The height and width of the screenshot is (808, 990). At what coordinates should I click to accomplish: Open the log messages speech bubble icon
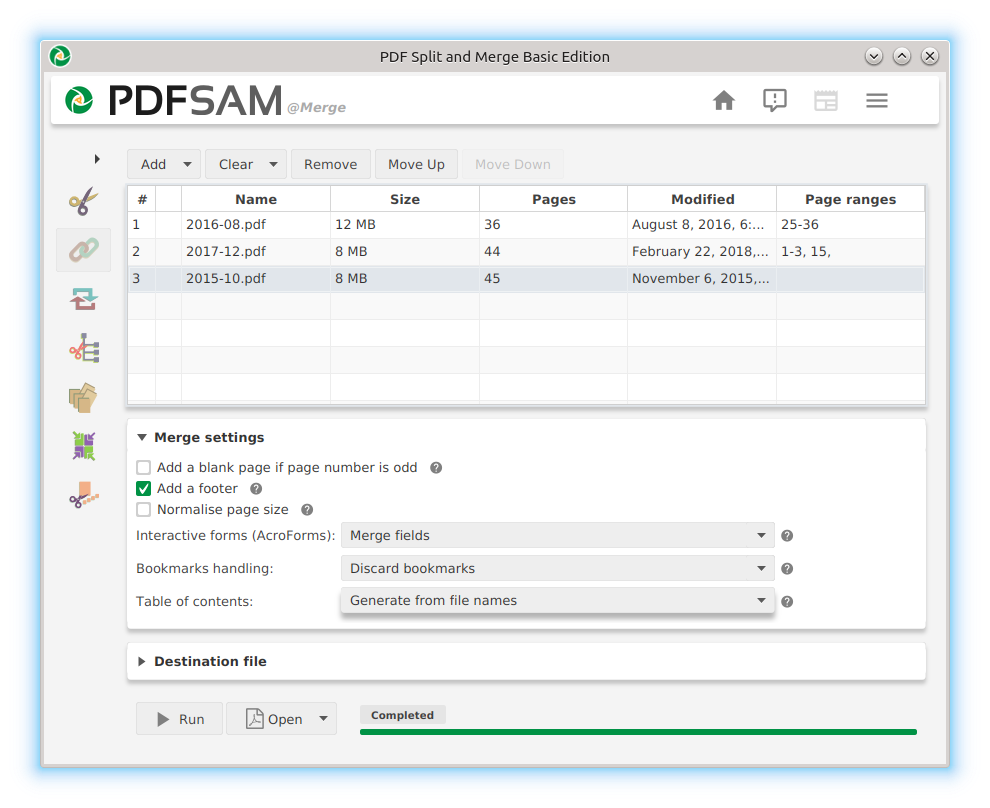tap(775, 100)
